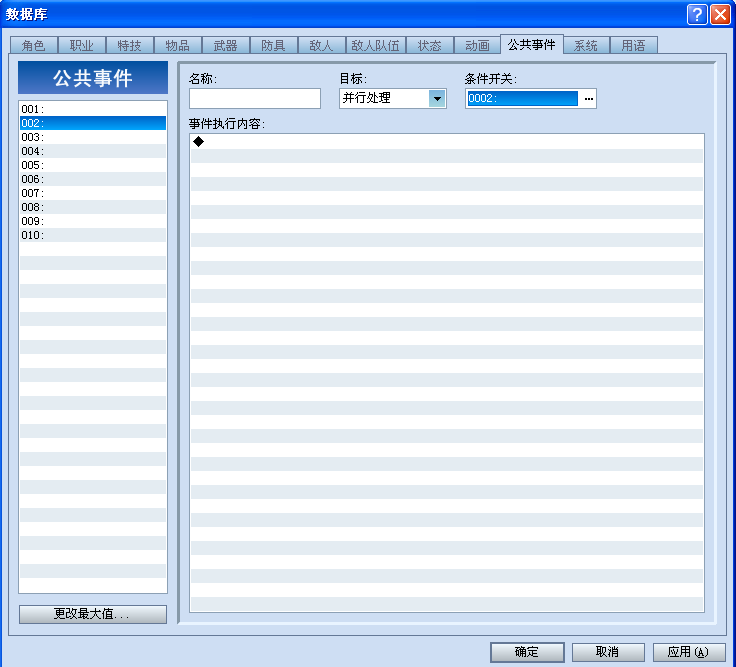Open the 特技 tab
Screen dimensions: 736x667
click(x=130, y=46)
